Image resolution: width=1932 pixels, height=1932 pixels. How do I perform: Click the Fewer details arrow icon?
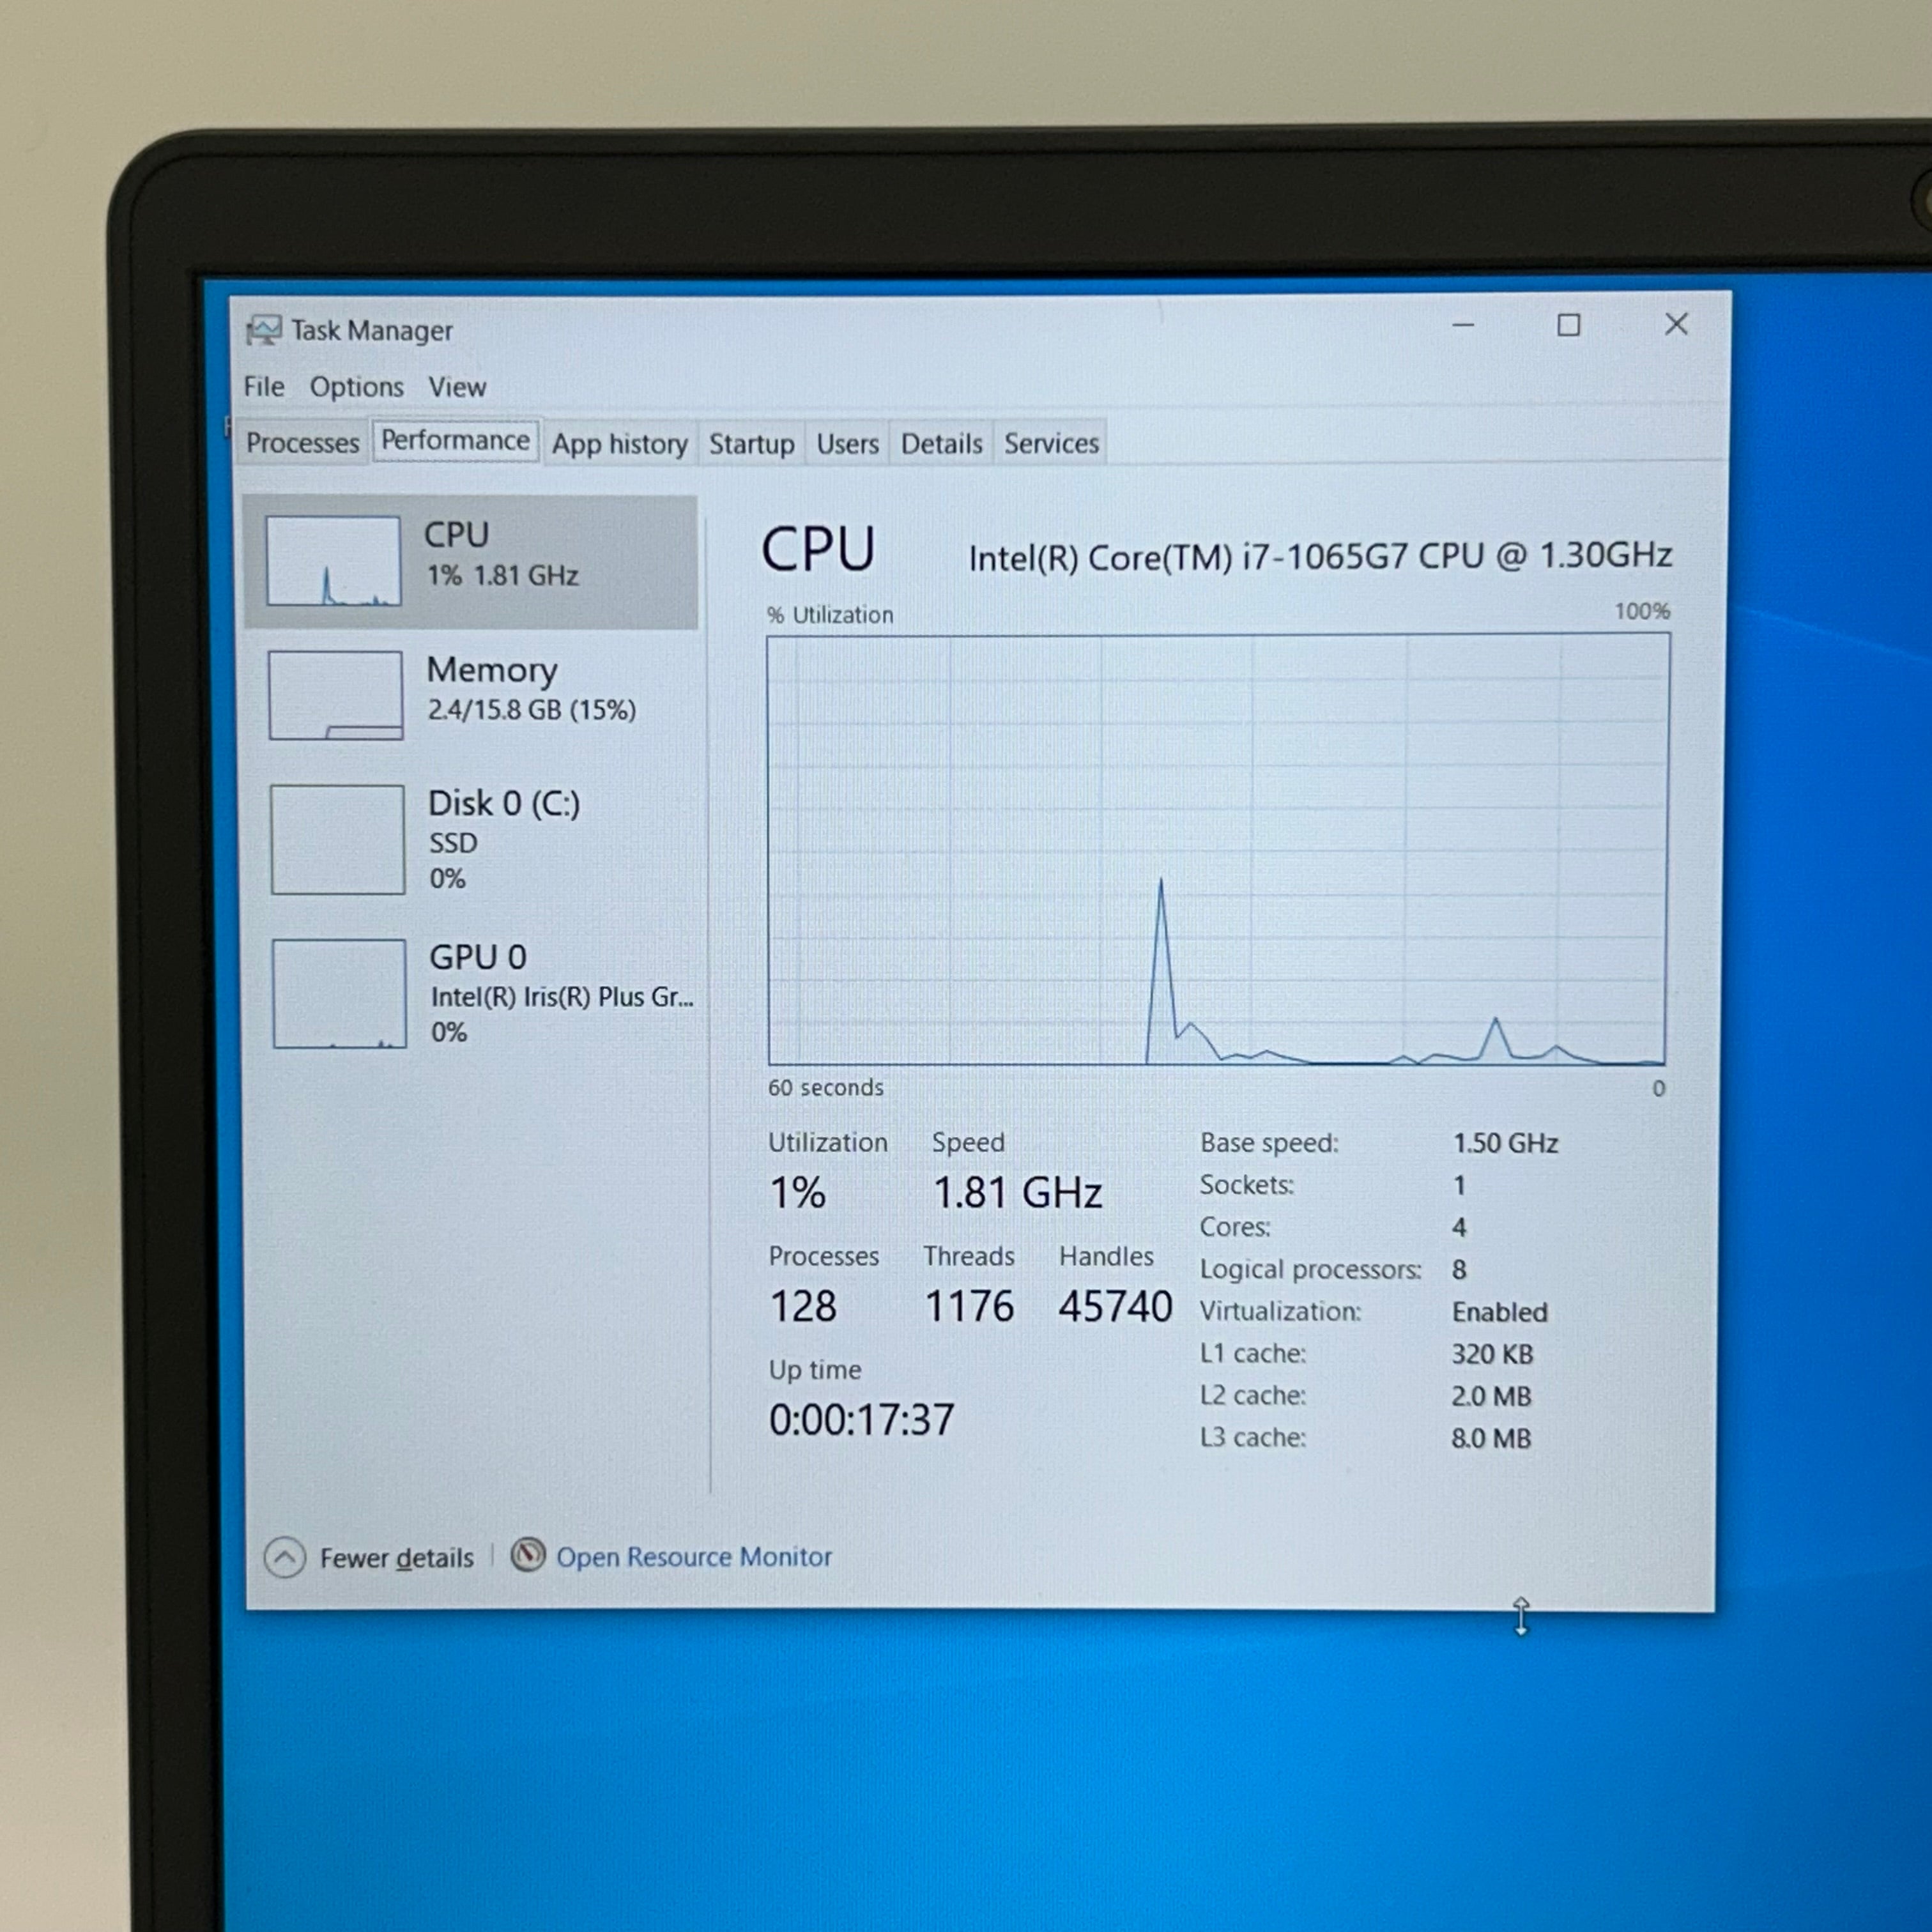point(285,1557)
